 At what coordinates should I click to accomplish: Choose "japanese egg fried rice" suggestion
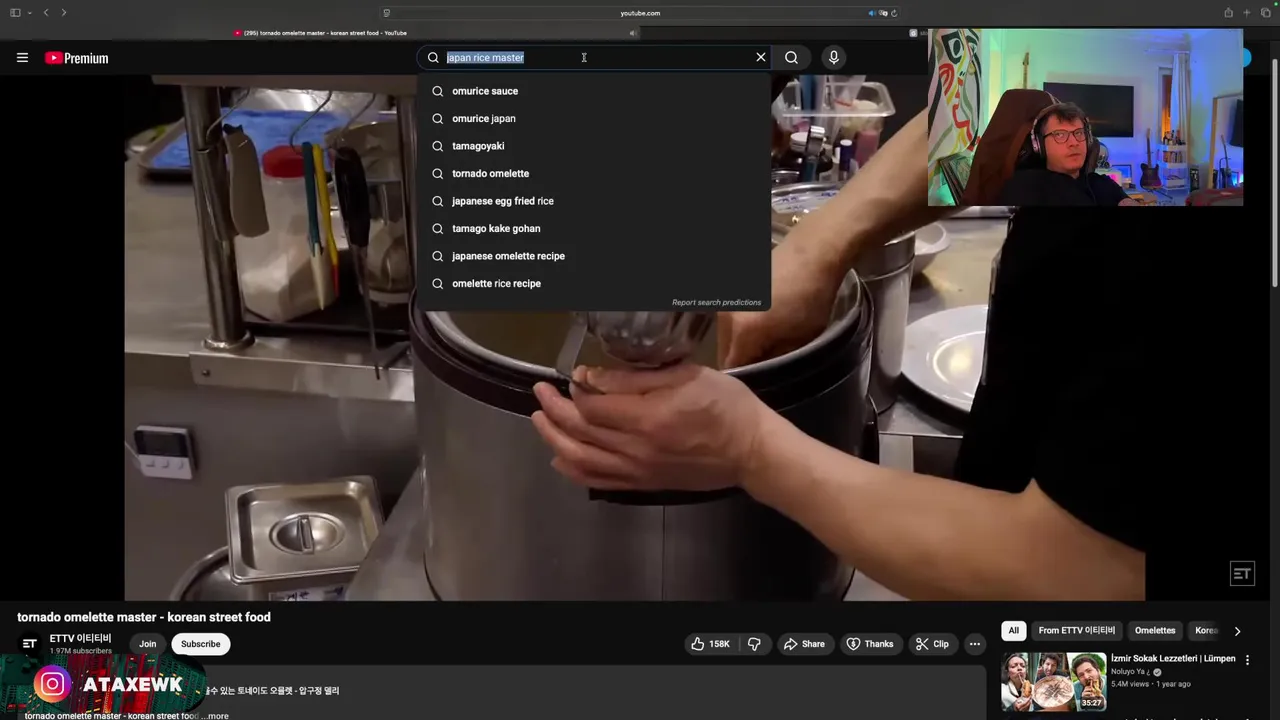594,201
